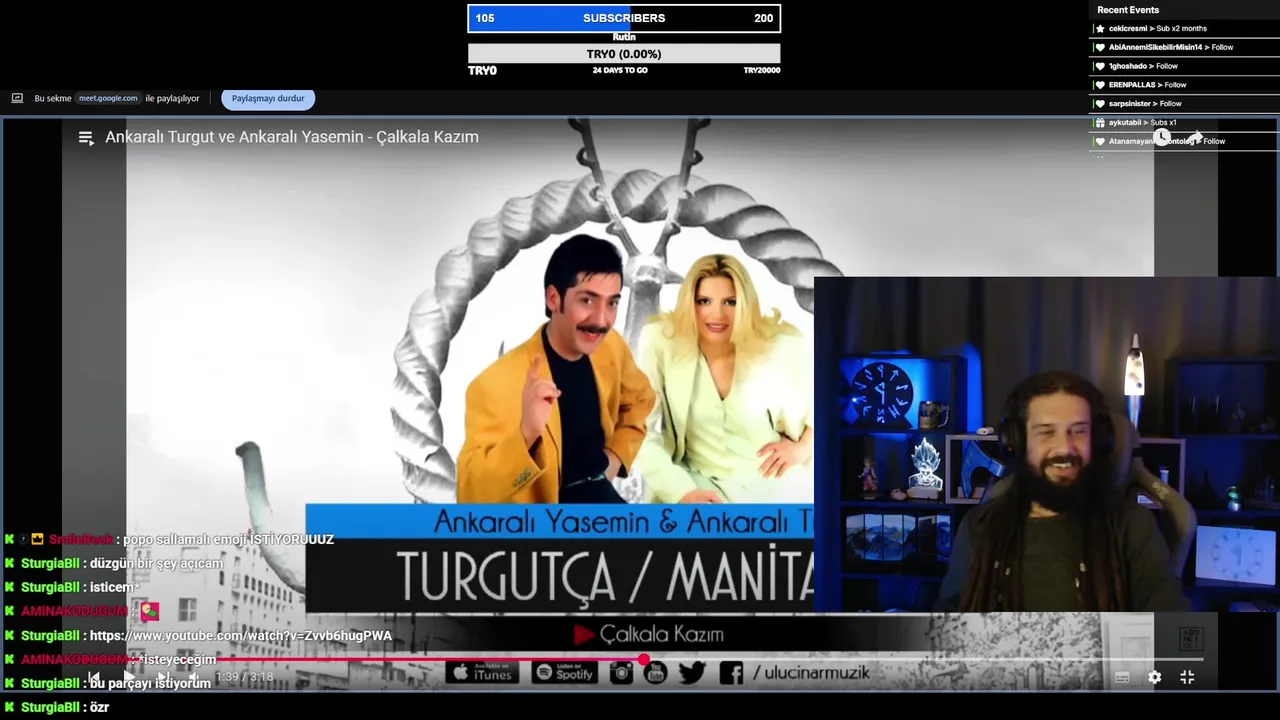Toggle the subtitles icon in the player
Image resolution: width=1280 pixels, height=720 pixels.
[1122, 677]
